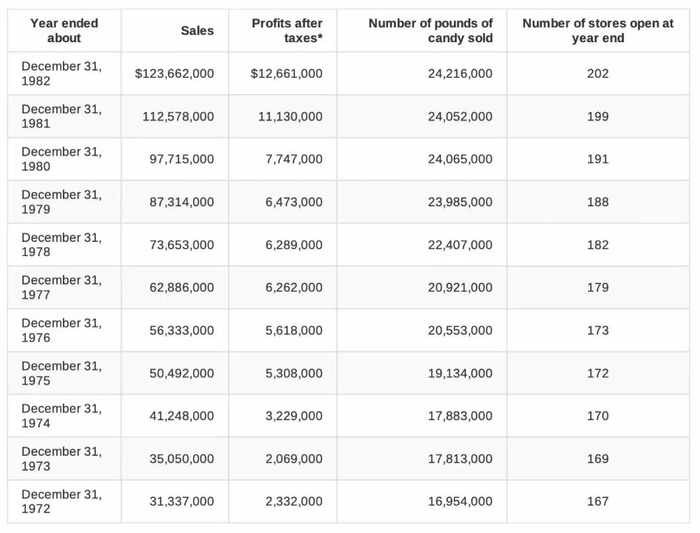
Task: Click the 16,954,000 pounds sold cell
Action: 460,502
